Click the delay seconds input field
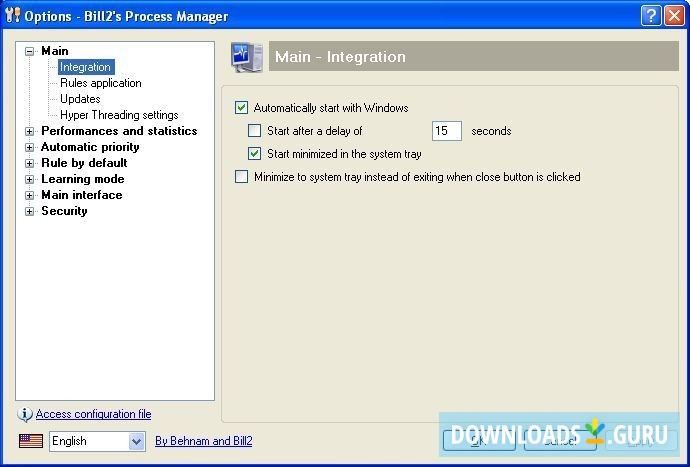 (447, 131)
